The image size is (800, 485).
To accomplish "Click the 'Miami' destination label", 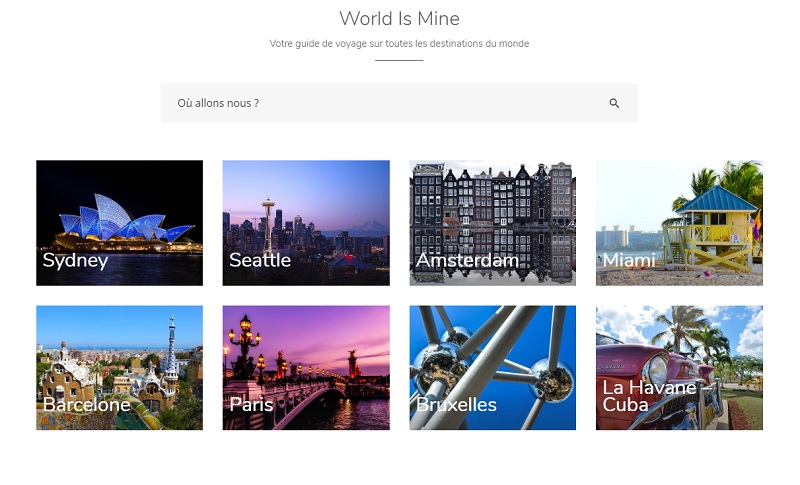I will point(629,261).
